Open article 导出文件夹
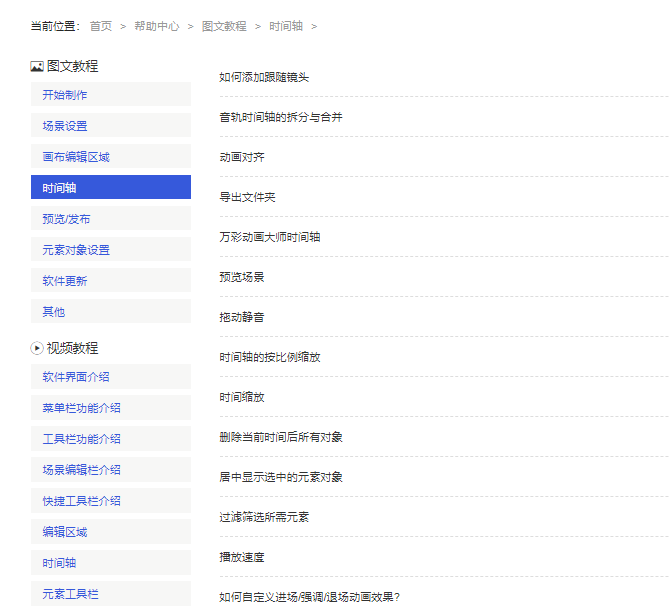This screenshot has height=608, width=670. point(247,197)
